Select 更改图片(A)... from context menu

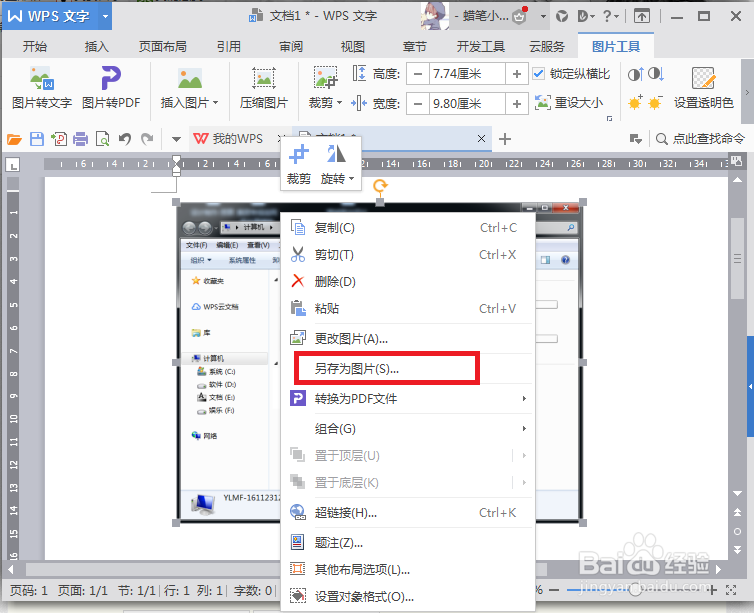[x=408, y=339]
